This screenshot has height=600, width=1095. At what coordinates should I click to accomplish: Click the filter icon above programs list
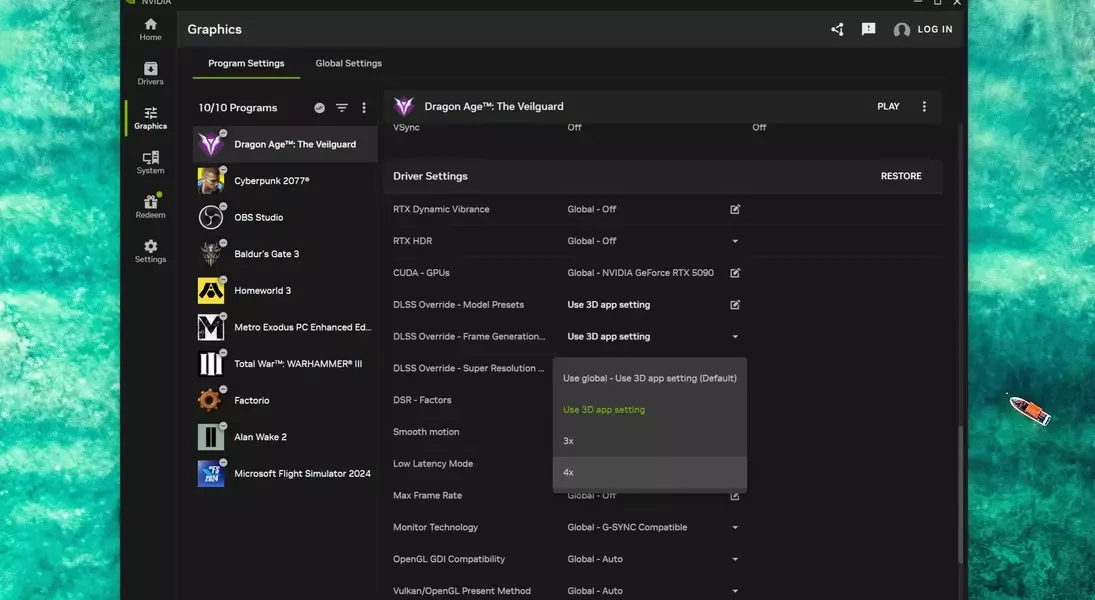click(x=342, y=108)
